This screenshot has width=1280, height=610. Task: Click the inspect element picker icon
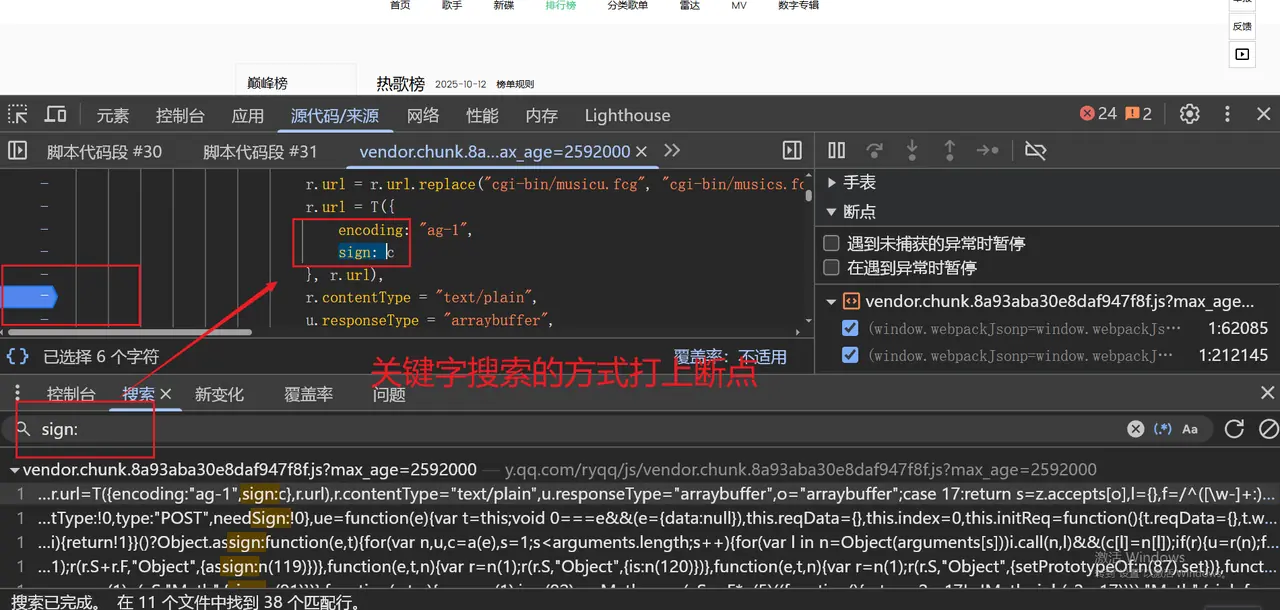[x=18, y=114]
